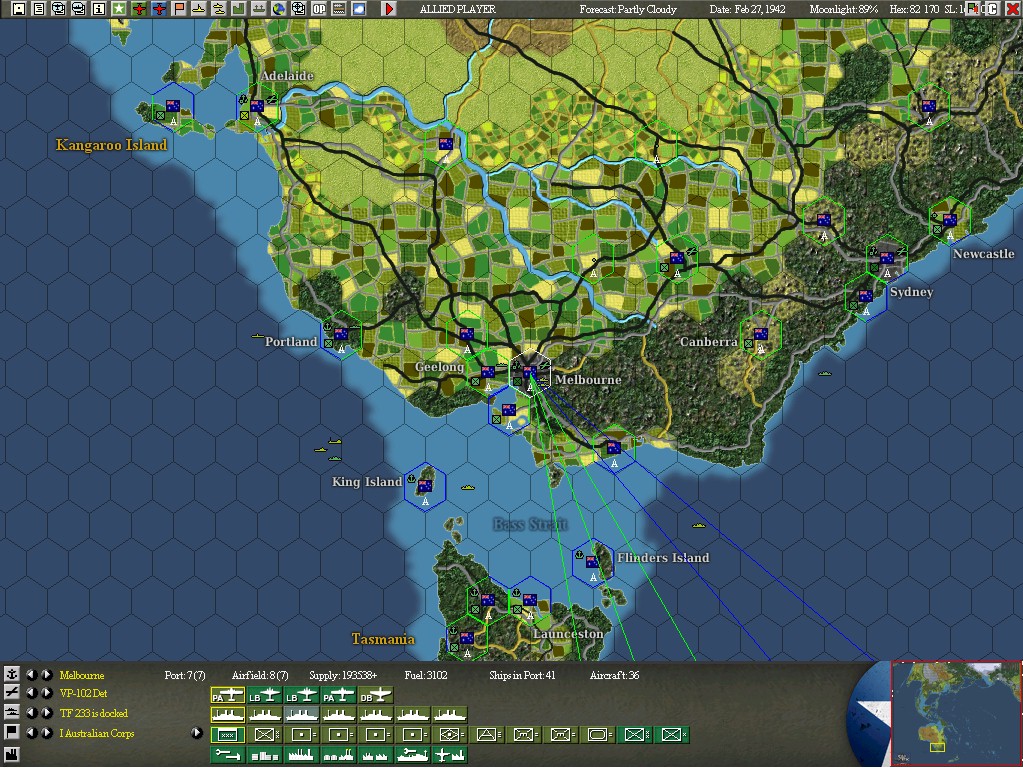
Task: Click 'Forecast: Partly Cloudy' in top bar
Action: coord(628,9)
